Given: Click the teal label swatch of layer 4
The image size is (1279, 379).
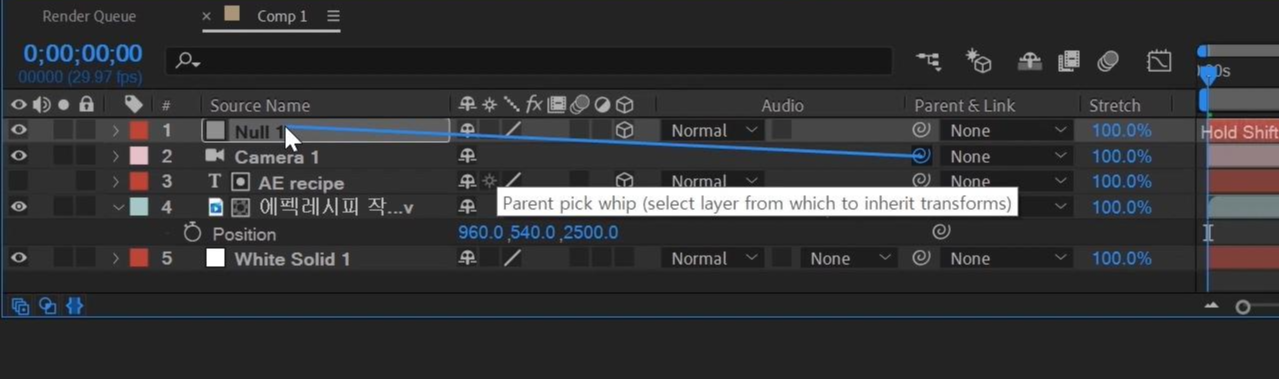Looking at the screenshot, I should [138, 207].
